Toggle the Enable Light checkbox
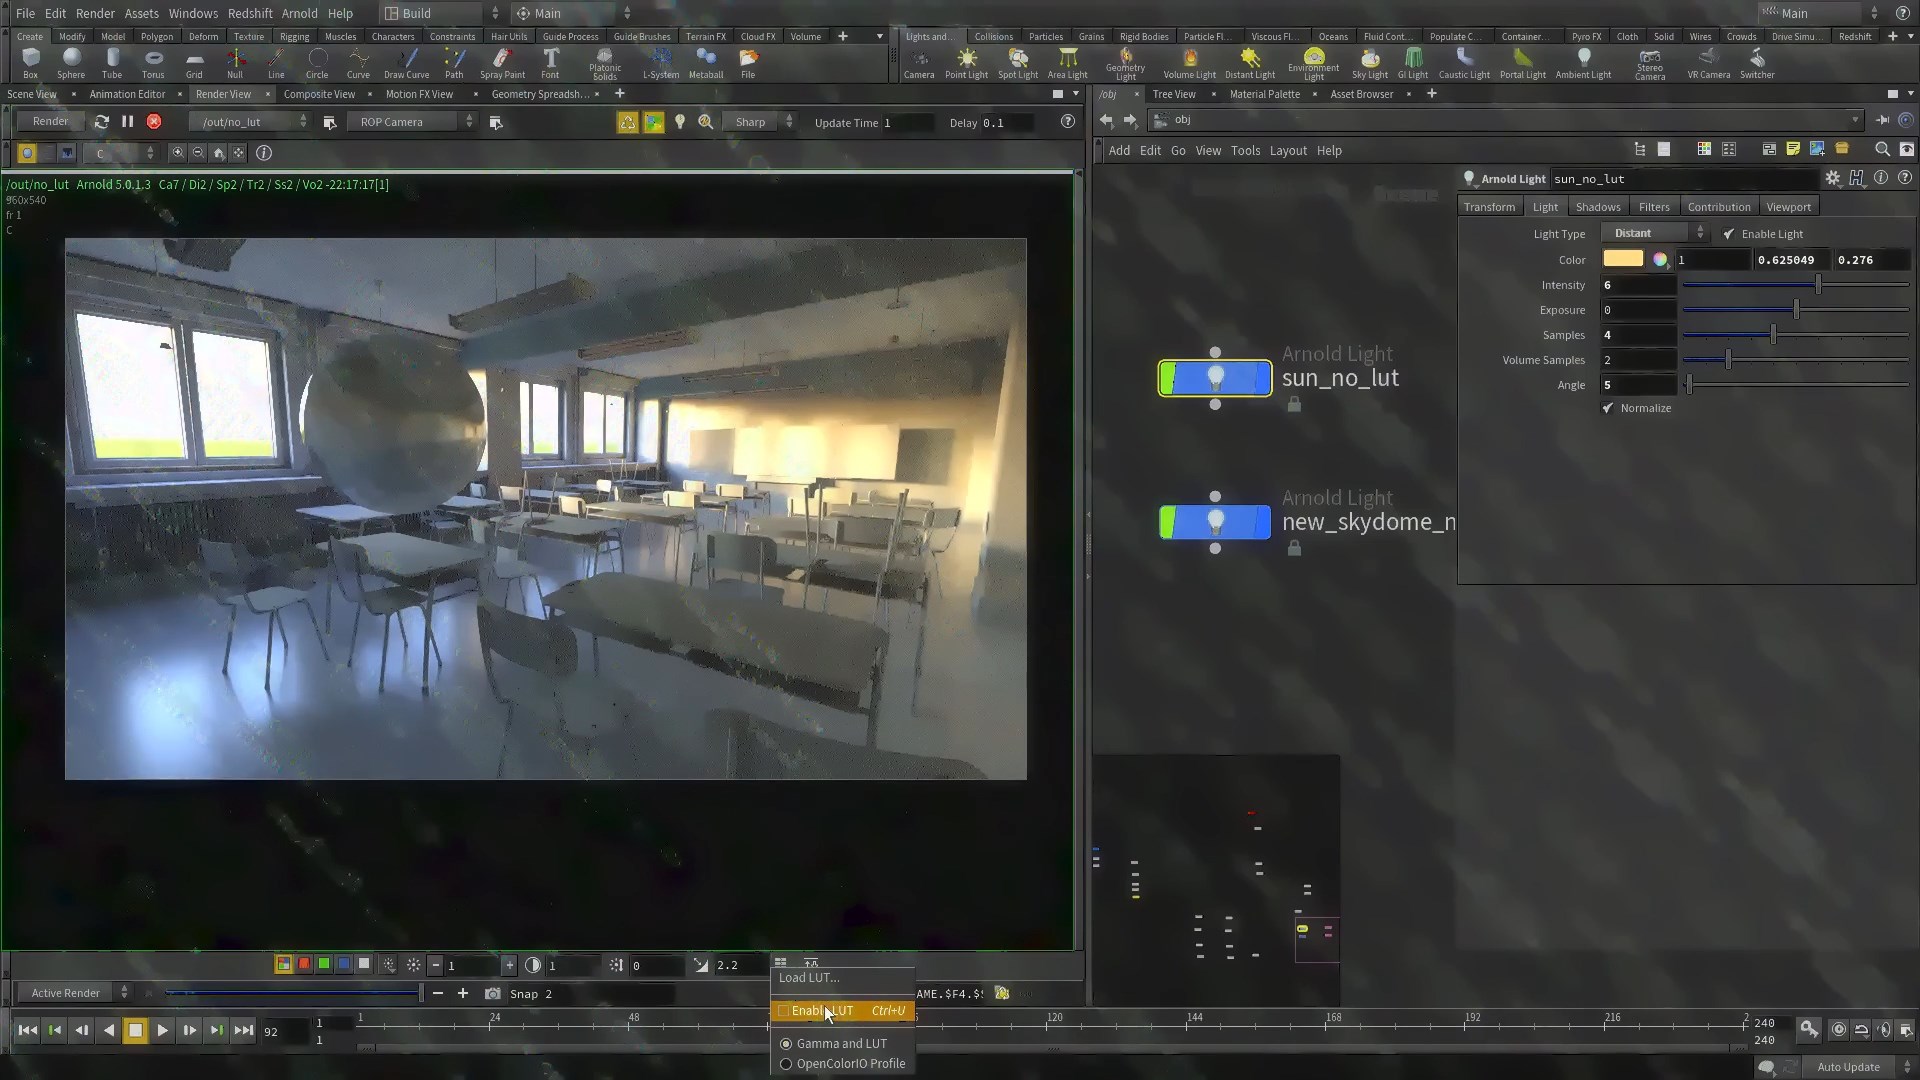The image size is (1920, 1080). [1729, 234]
